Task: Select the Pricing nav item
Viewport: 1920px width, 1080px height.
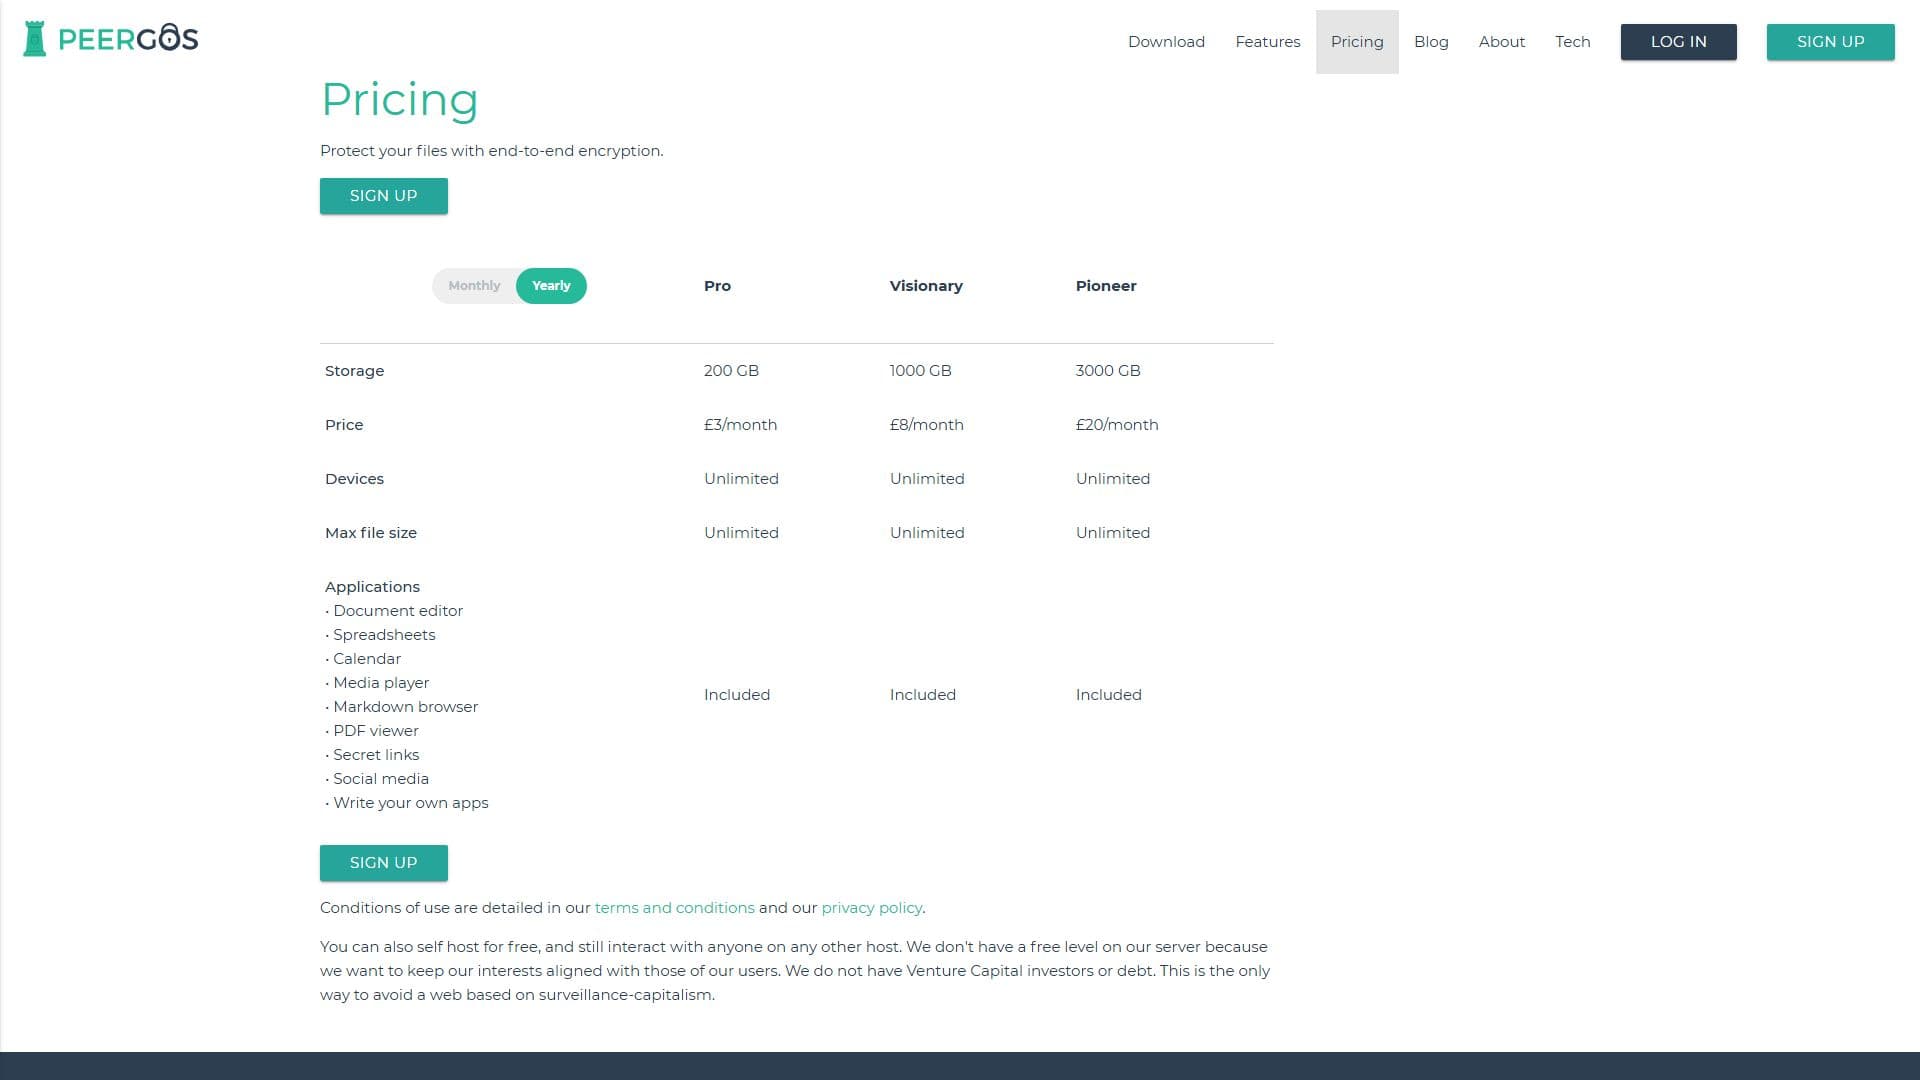Action: coord(1357,42)
